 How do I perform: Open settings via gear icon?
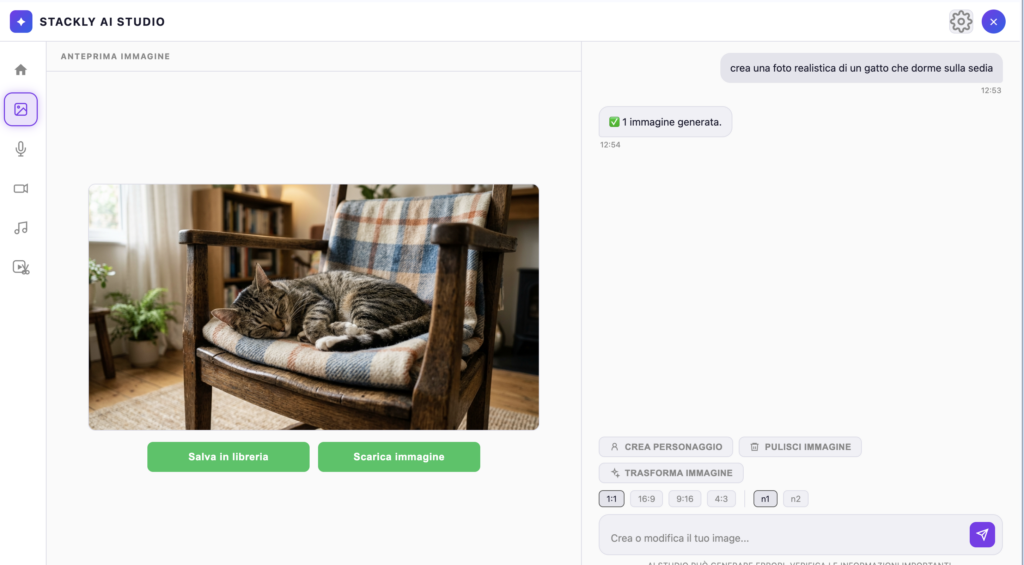click(961, 22)
